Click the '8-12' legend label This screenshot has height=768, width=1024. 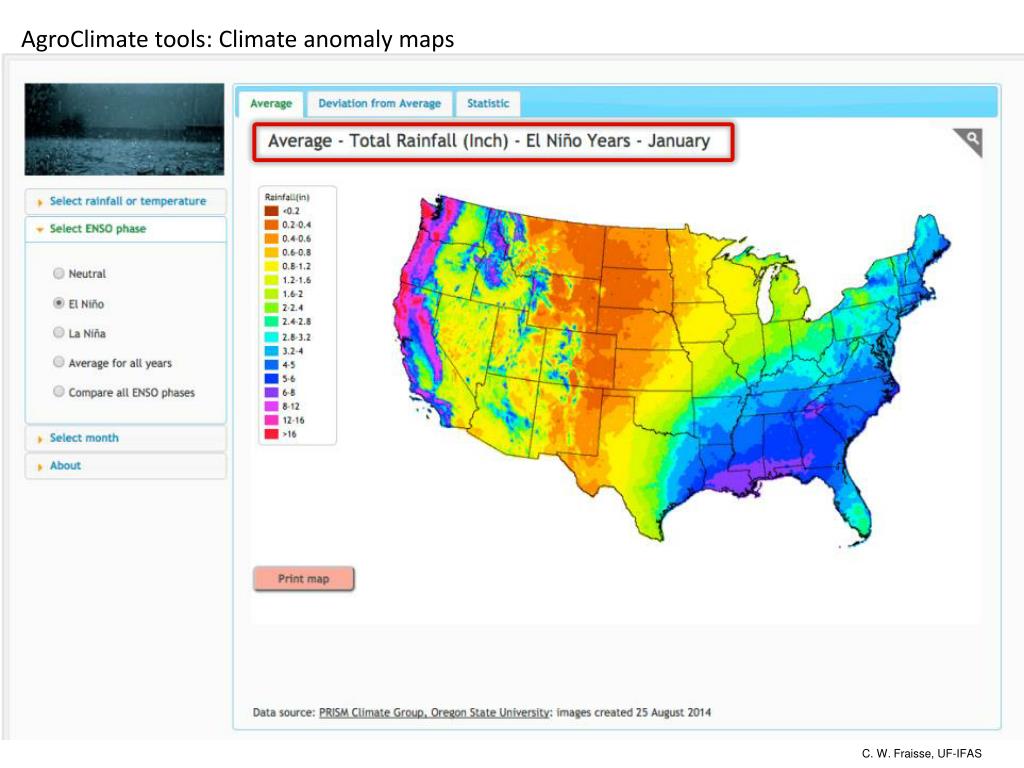(291, 406)
